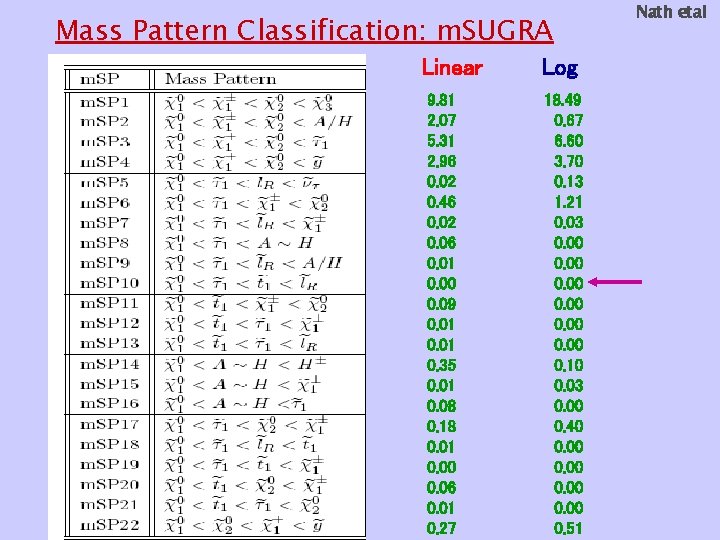The height and width of the screenshot is (540, 720).
Task: Click the mass pattern formula in mSP1 row
Action: pyautogui.click(x=248, y=103)
